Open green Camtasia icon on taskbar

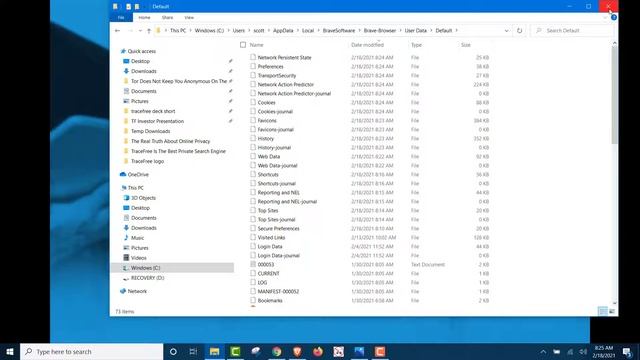(x=235, y=351)
